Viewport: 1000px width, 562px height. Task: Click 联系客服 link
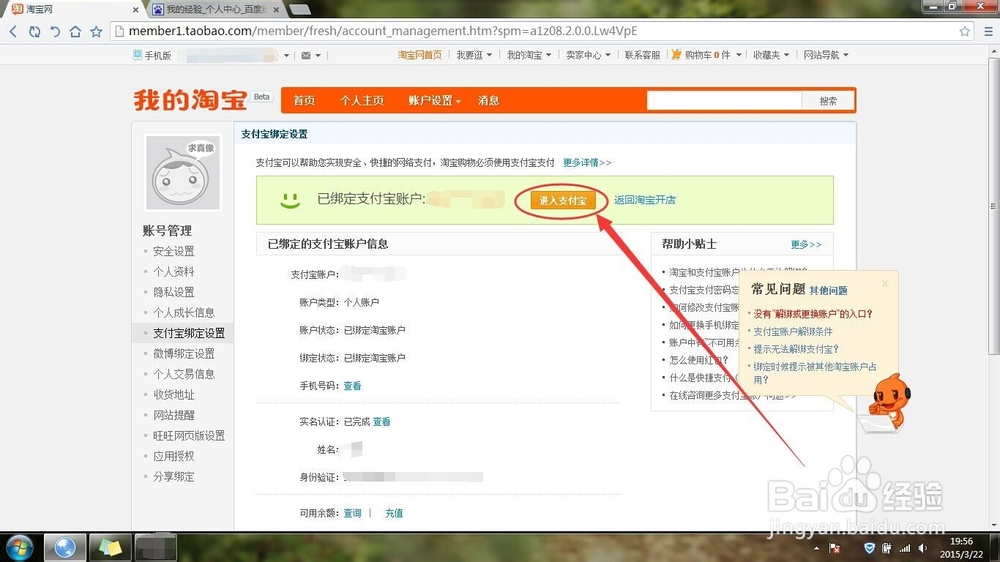coord(642,55)
